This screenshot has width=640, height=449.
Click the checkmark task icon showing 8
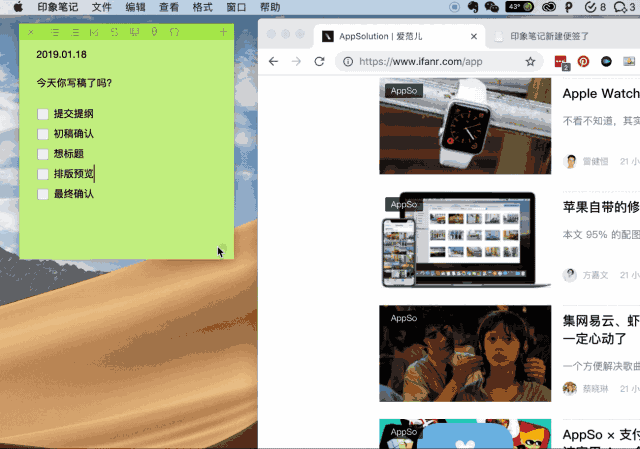595,7
